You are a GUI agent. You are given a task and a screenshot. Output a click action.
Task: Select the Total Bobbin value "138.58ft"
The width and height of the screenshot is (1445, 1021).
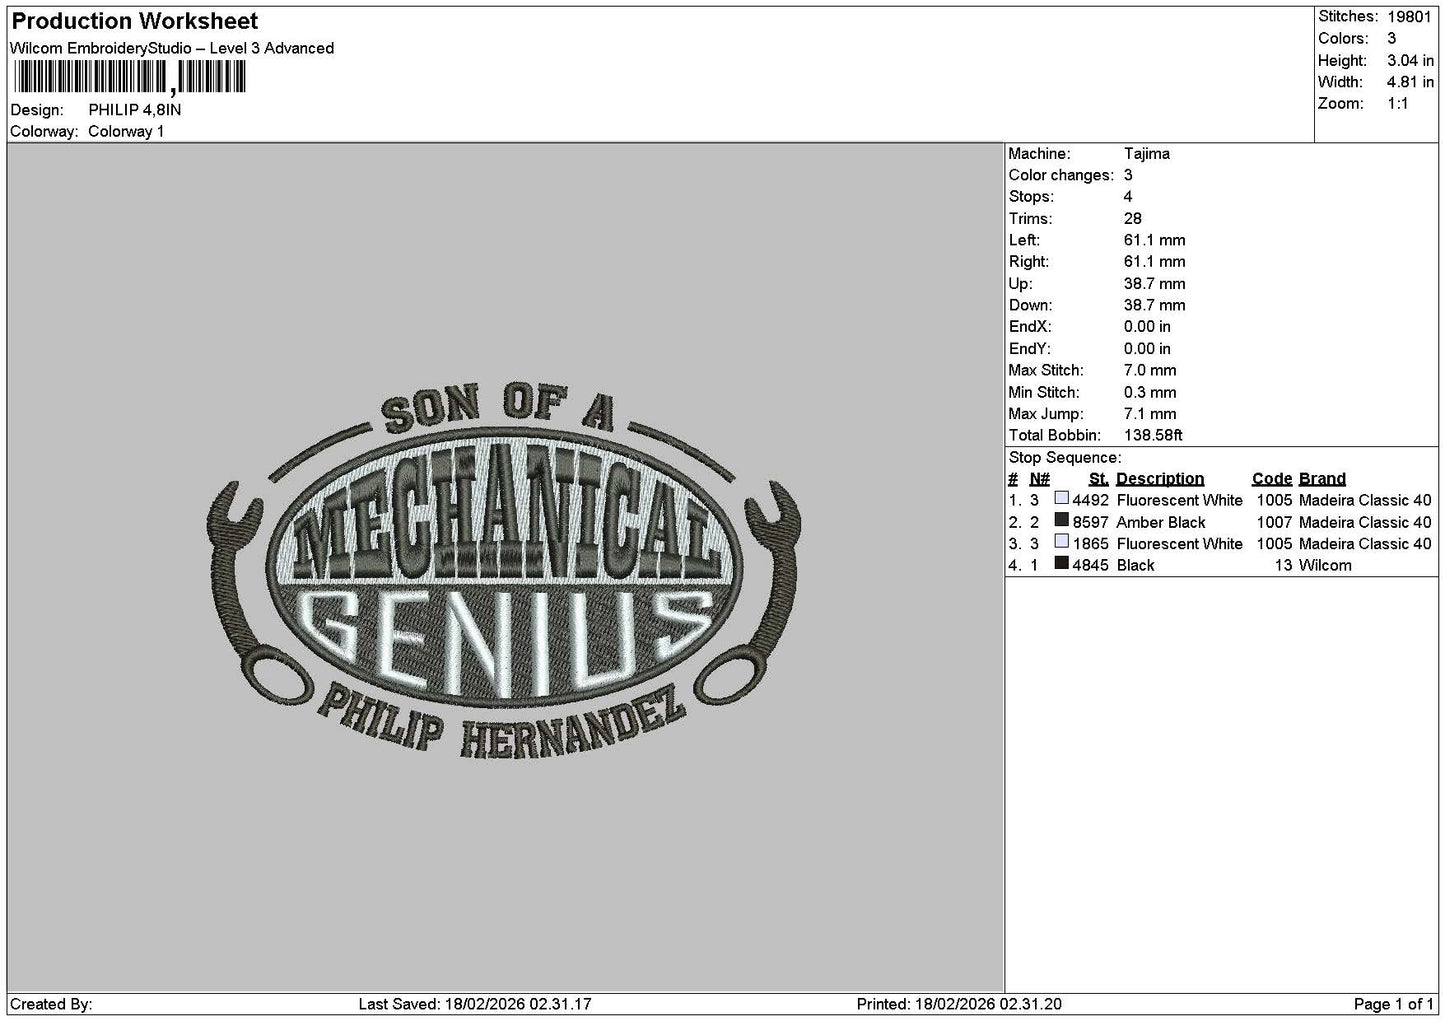pyautogui.click(x=1153, y=435)
